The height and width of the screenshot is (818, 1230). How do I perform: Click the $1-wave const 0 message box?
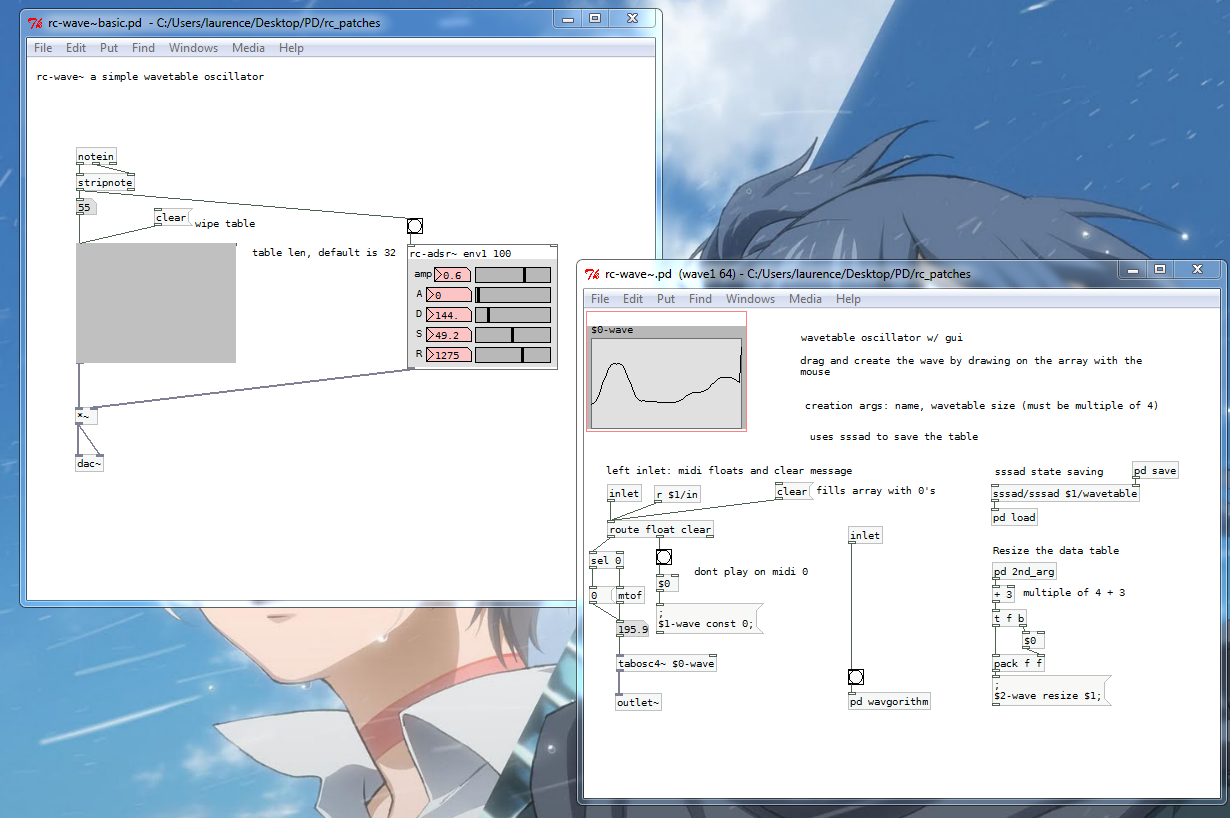(x=709, y=618)
